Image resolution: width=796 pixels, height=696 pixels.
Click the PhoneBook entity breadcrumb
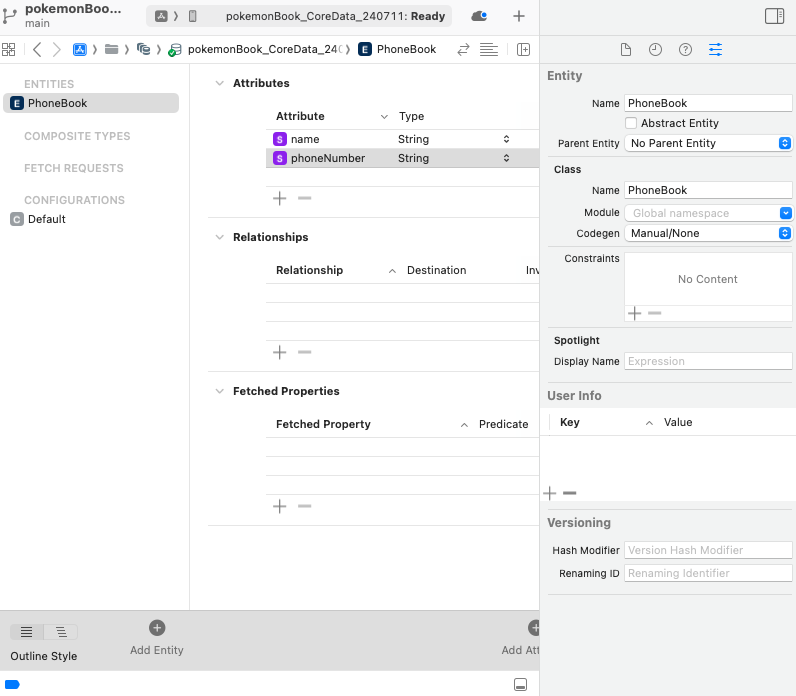(x=397, y=49)
